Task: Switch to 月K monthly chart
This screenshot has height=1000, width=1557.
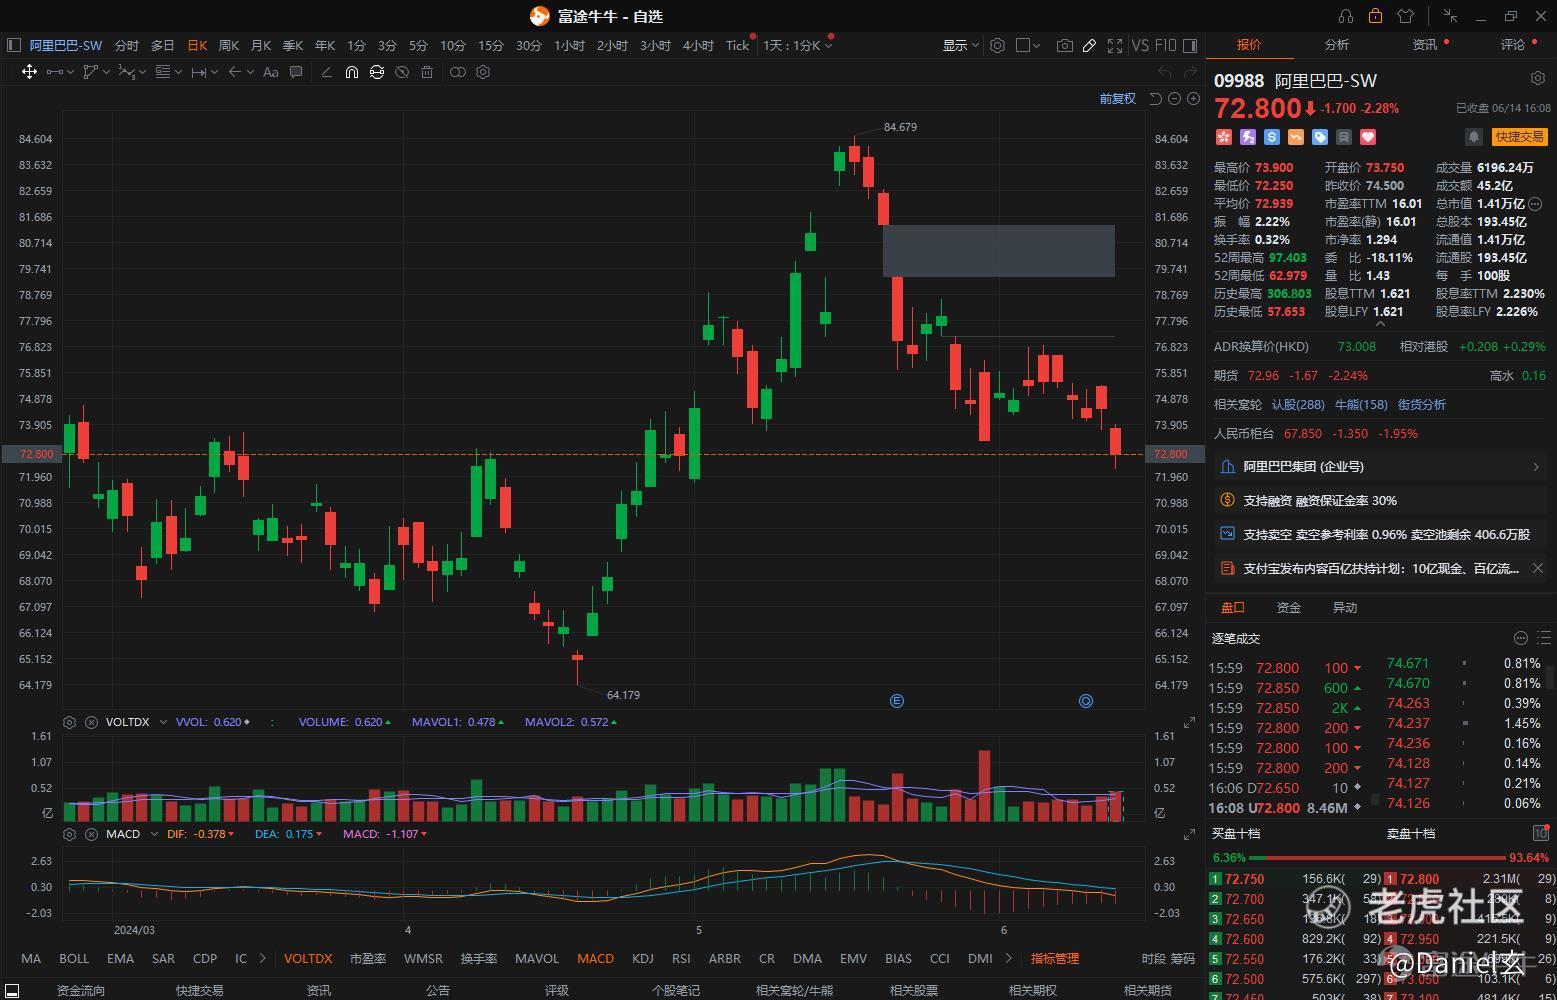Action: [261, 45]
